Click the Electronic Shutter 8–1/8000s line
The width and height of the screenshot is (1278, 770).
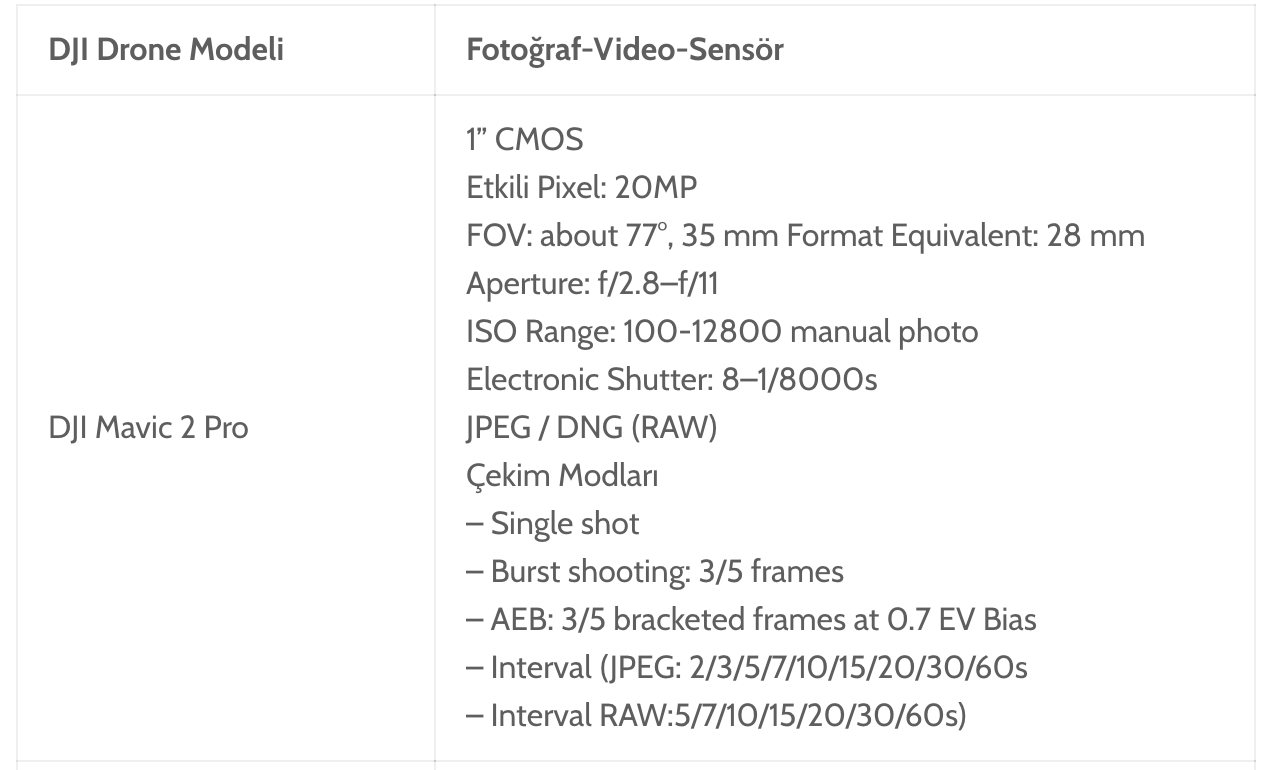(x=671, y=379)
